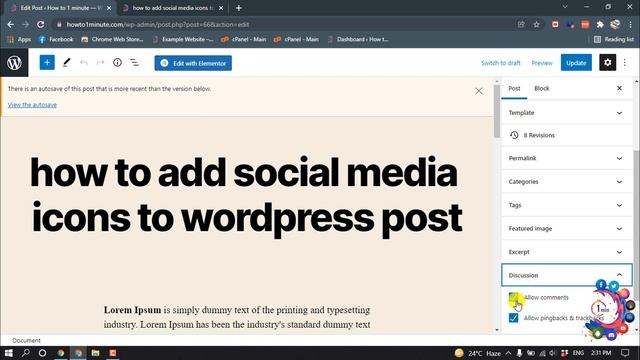Image resolution: width=640 pixels, height=360 pixels.
Task: Click Switch to draft
Action: pyautogui.click(x=500, y=63)
